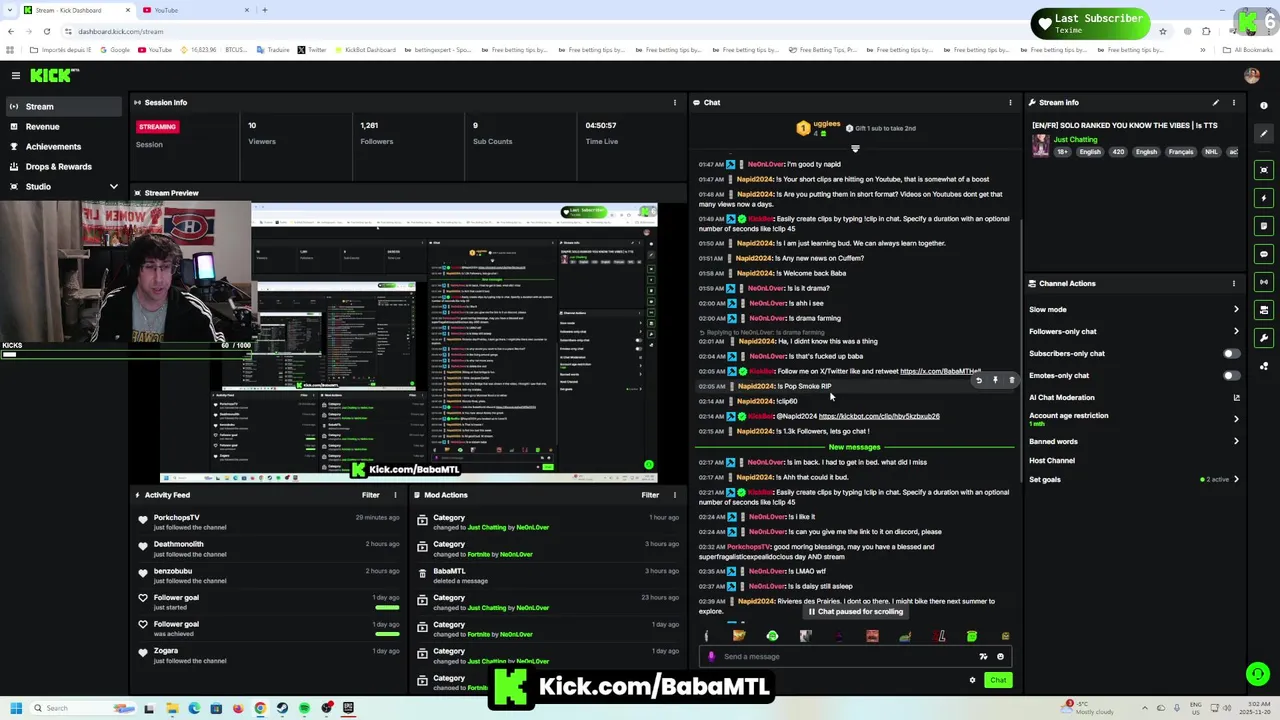Open the Chrome tab search dropdown

(10, 10)
